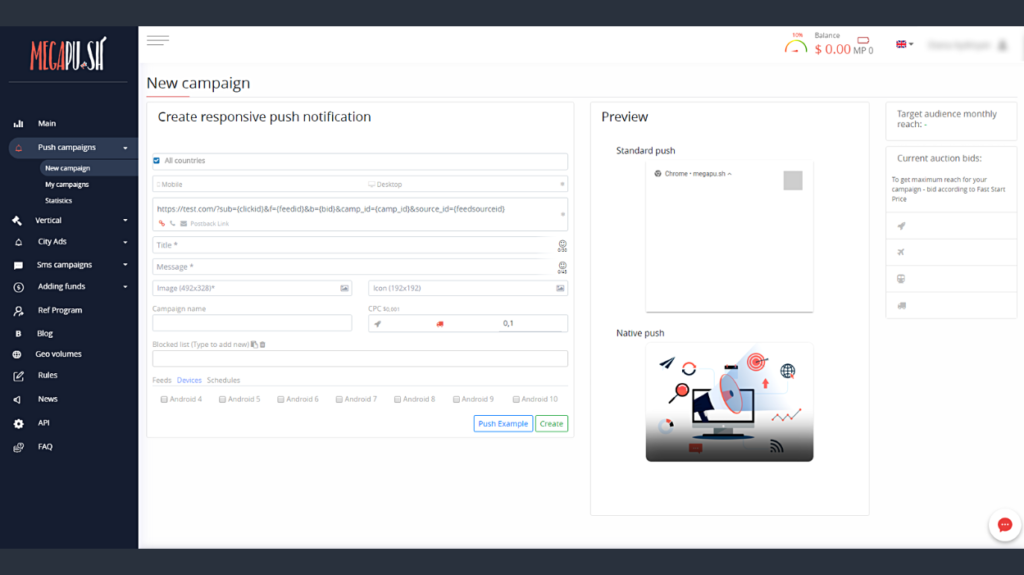Open My campaigns in the sidebar

click(67, 184)
